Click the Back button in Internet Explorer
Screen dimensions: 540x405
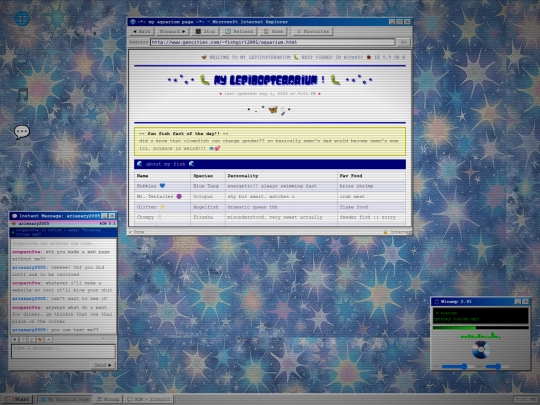(142, 31)
